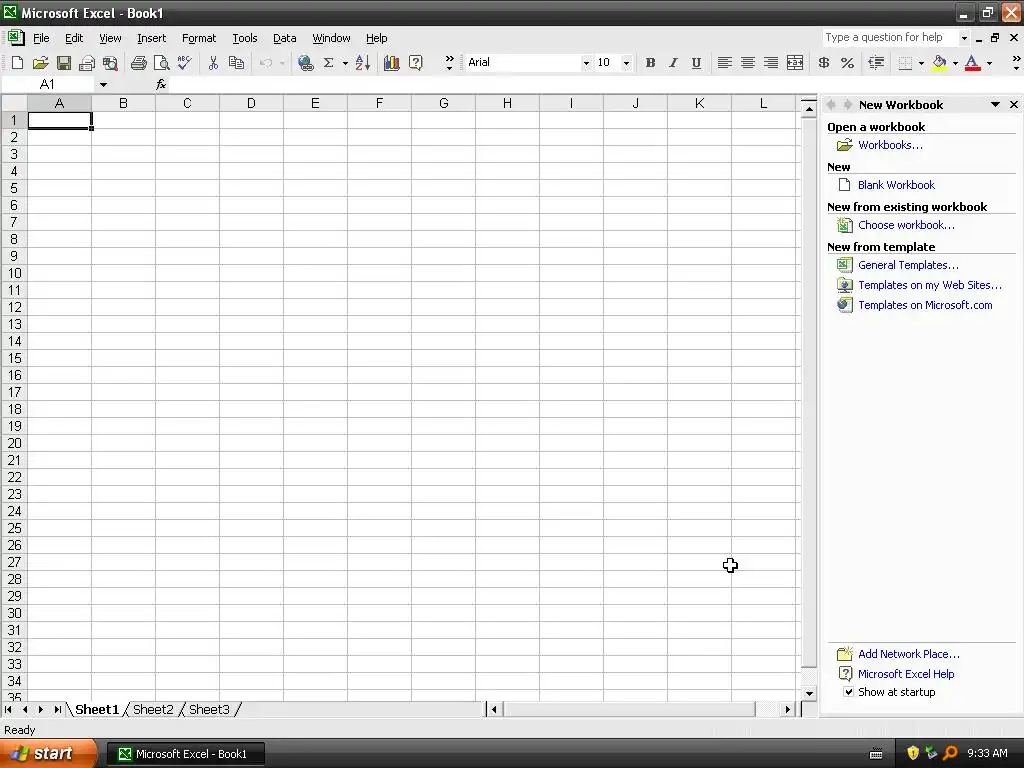The height and width of the screenshot is (768, 1024).
Task: Click the Open folder toolbar icon
Action: tap(40, 63)
